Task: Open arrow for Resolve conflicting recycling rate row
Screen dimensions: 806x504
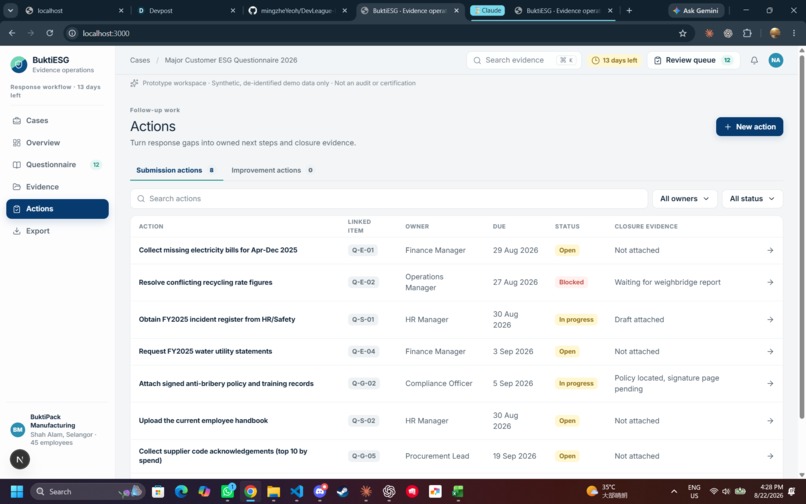Action: [770, 282]
